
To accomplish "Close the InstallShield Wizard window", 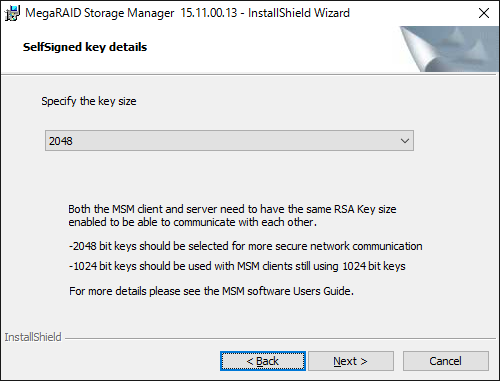I will (x=484, y=13).
